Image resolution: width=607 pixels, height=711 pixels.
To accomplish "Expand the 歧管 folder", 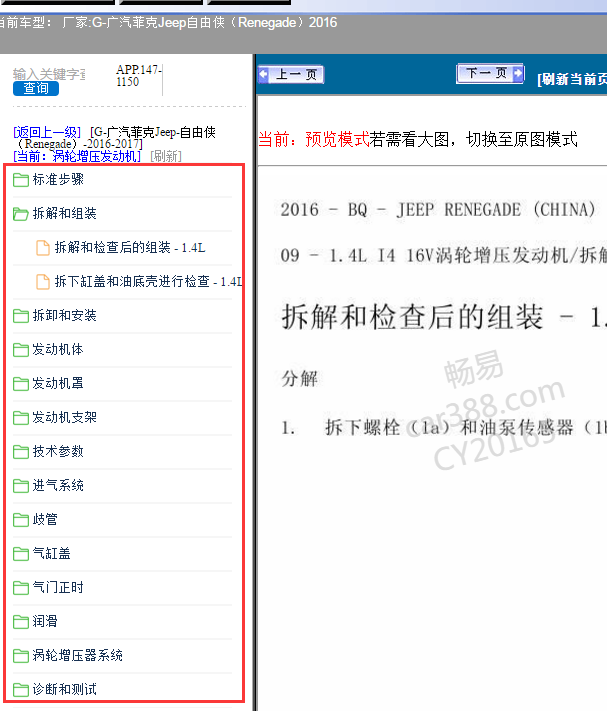I will [45, 520].
